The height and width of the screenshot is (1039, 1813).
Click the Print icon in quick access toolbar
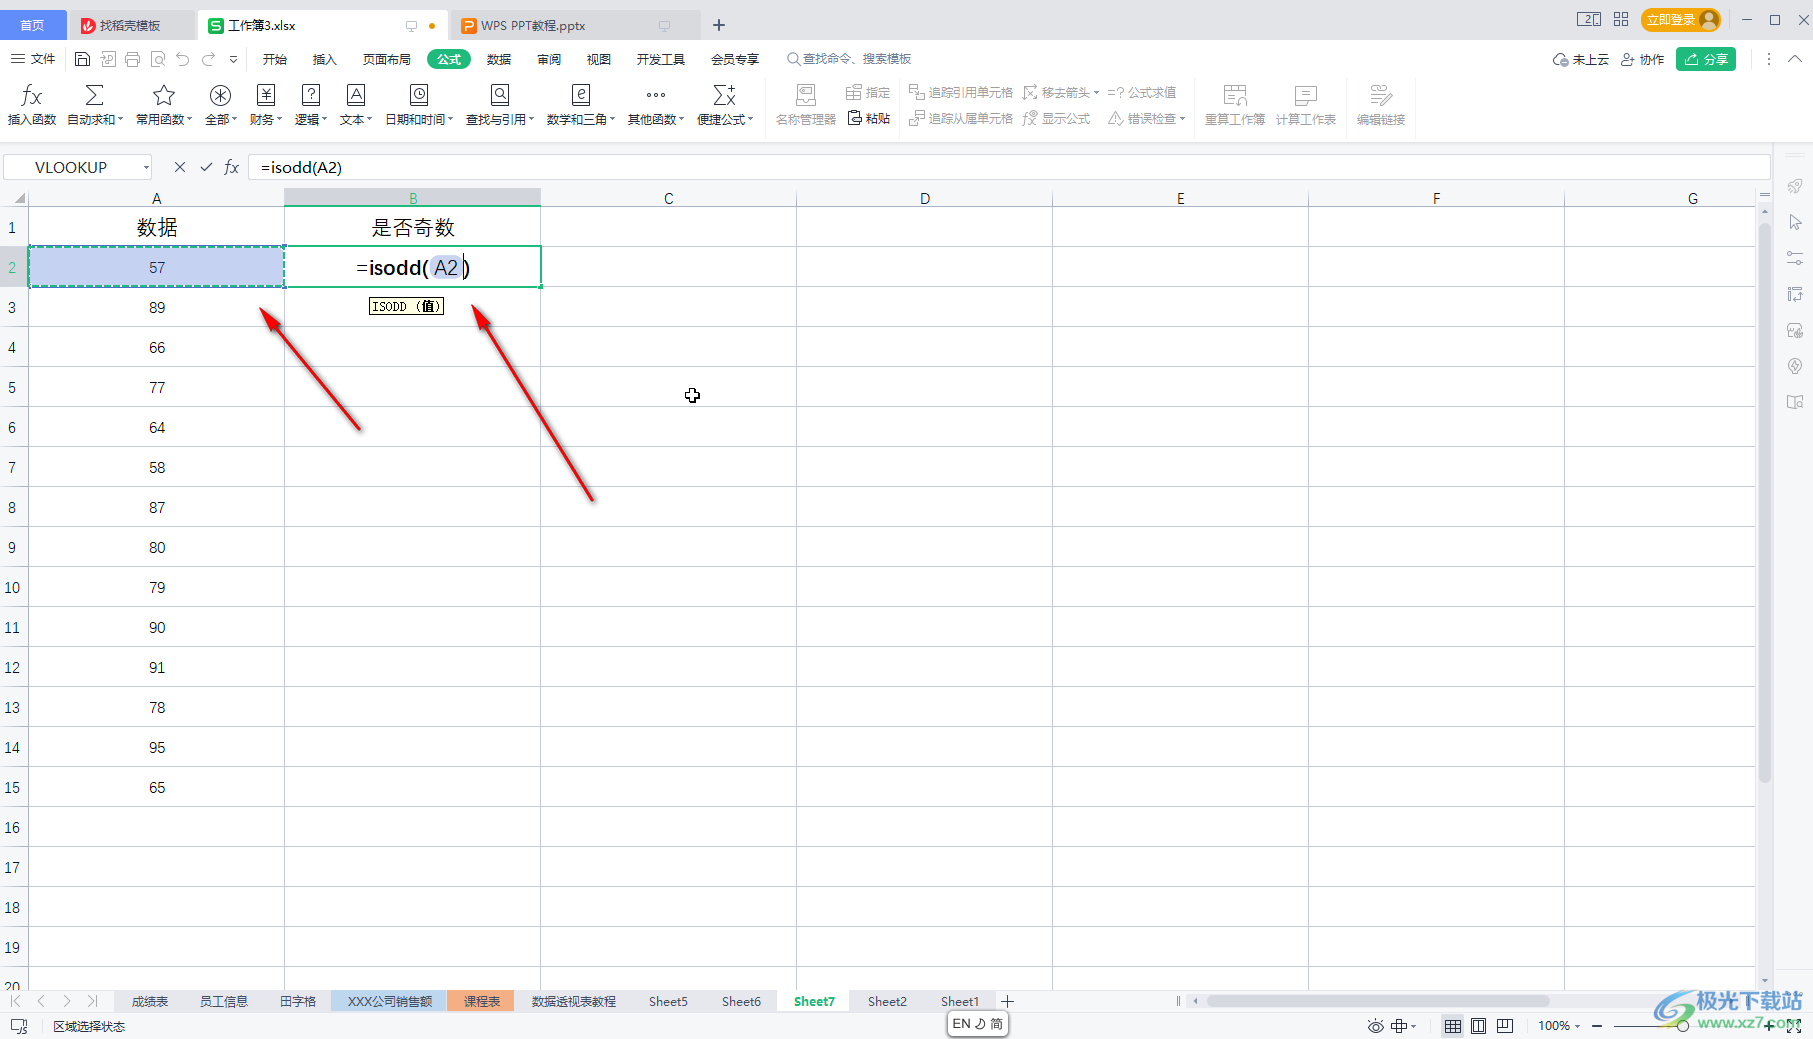(133, 59)
